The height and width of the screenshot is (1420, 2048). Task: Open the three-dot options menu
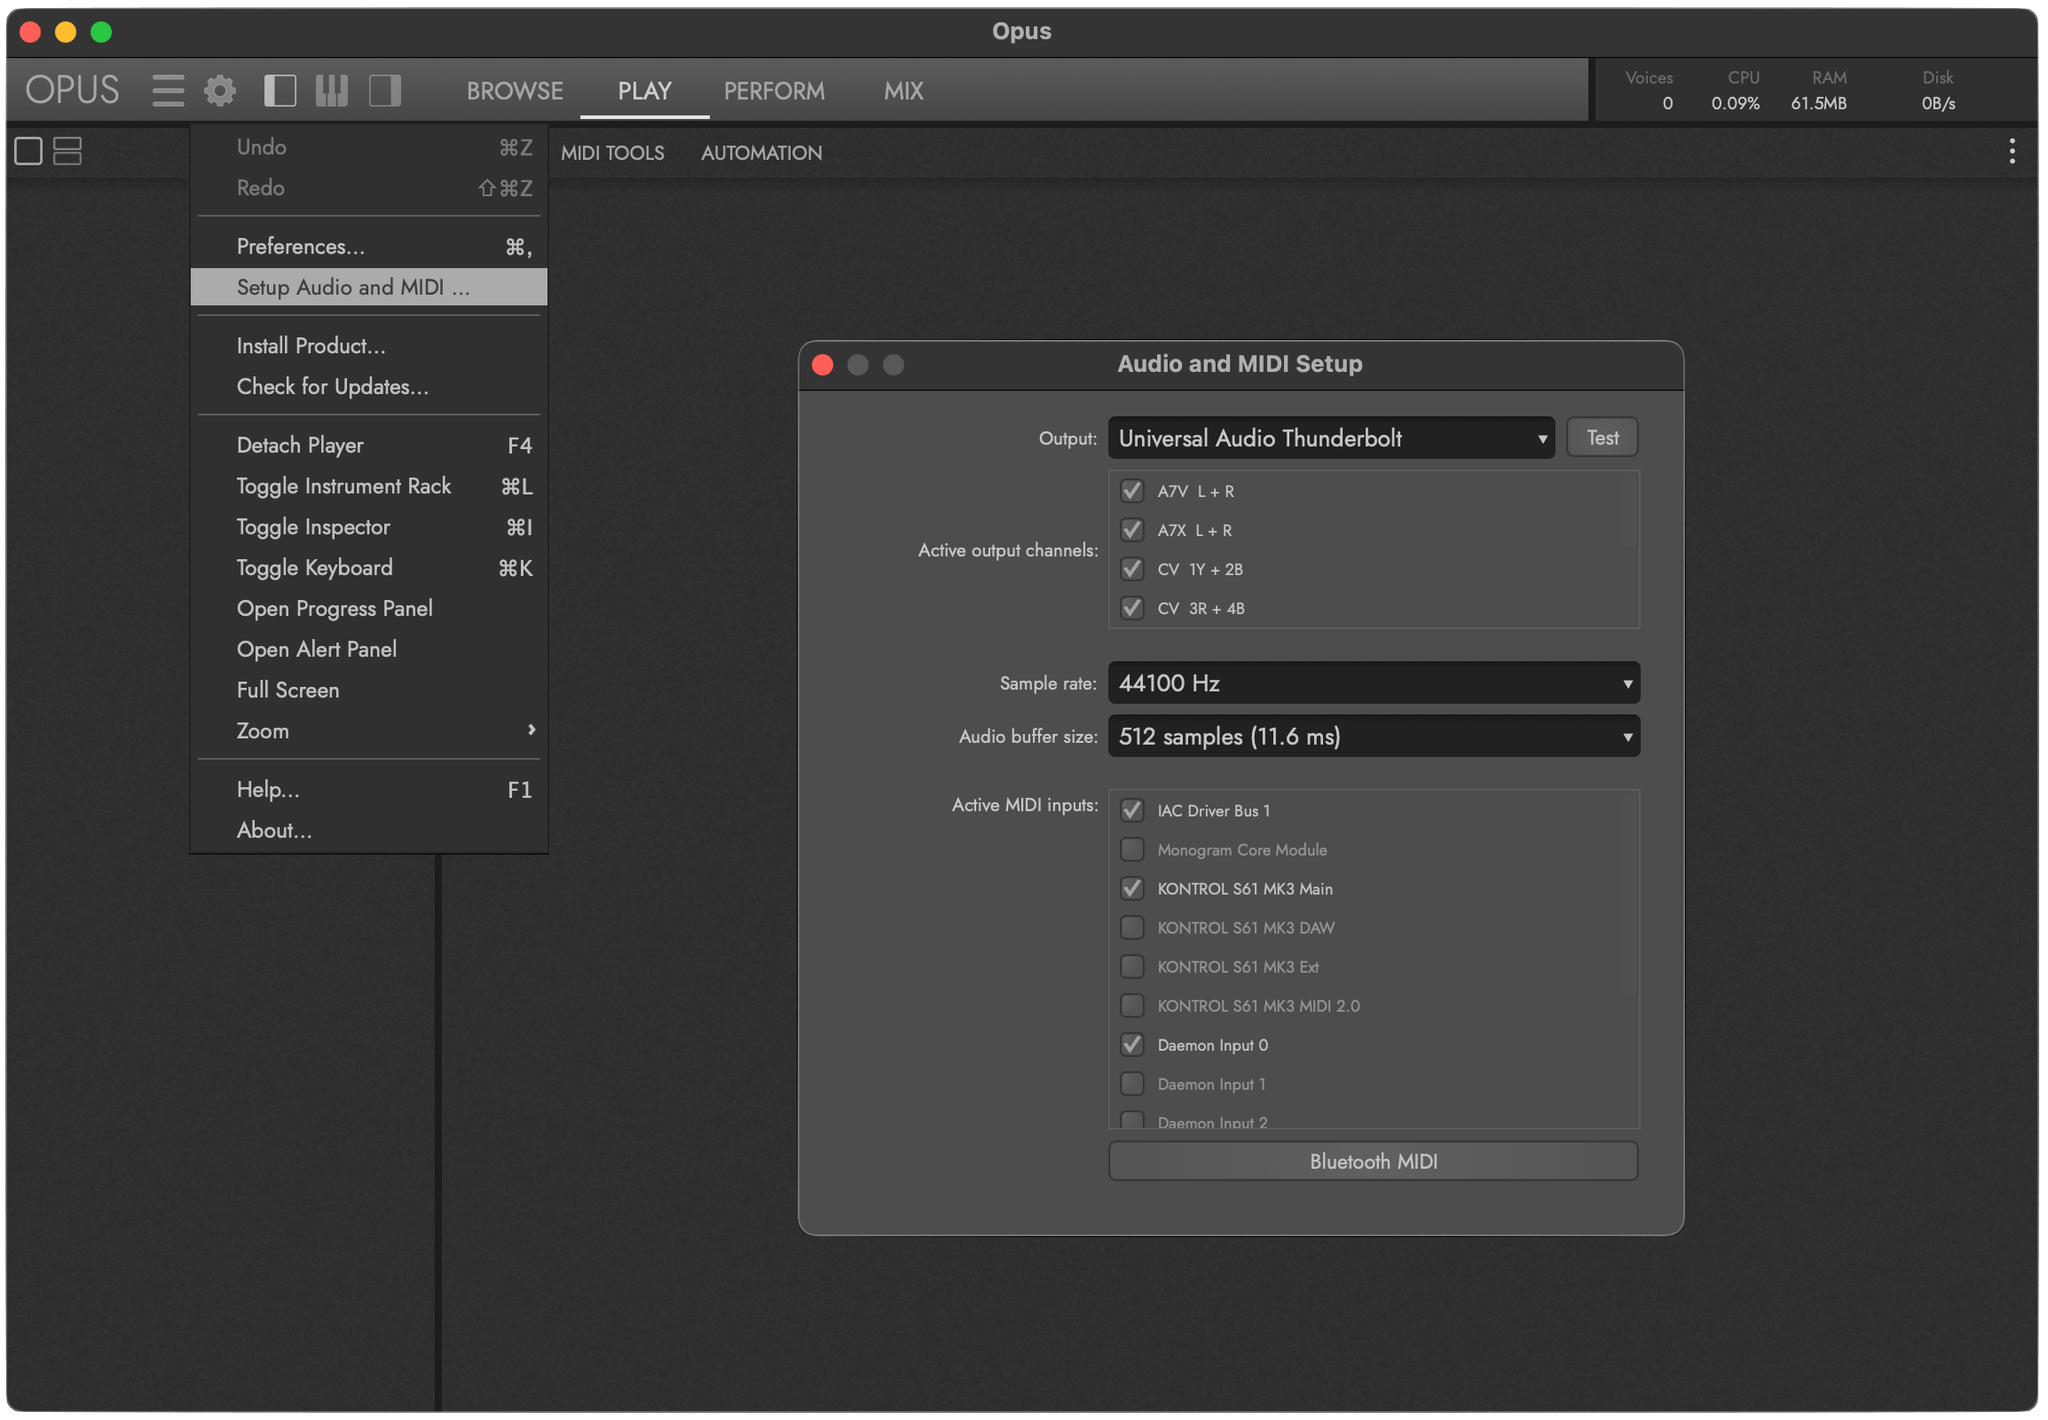(x=2012, y=152)
